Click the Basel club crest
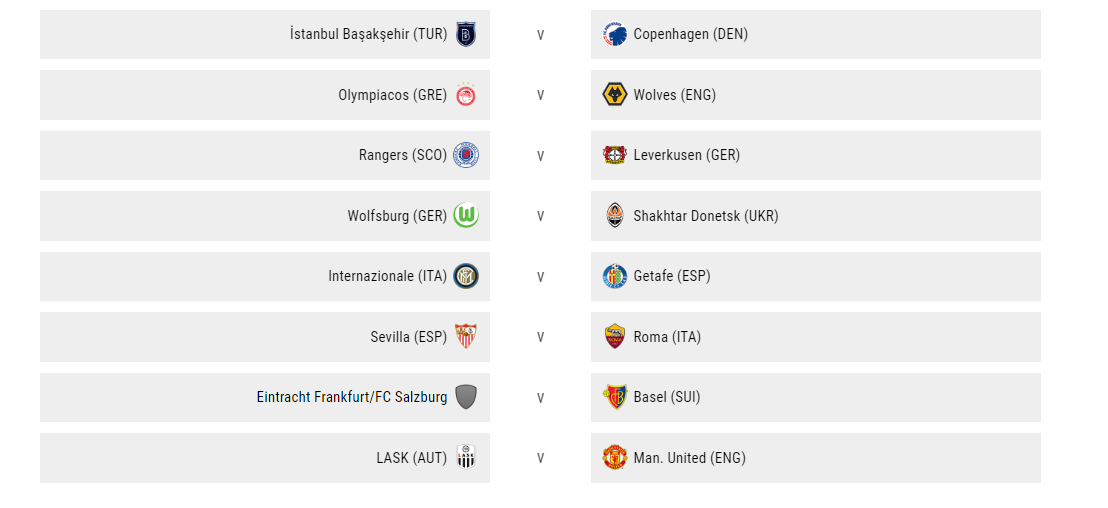Image resolution: width=1108 pixels, height=508 pixels. tap(615, 397)
